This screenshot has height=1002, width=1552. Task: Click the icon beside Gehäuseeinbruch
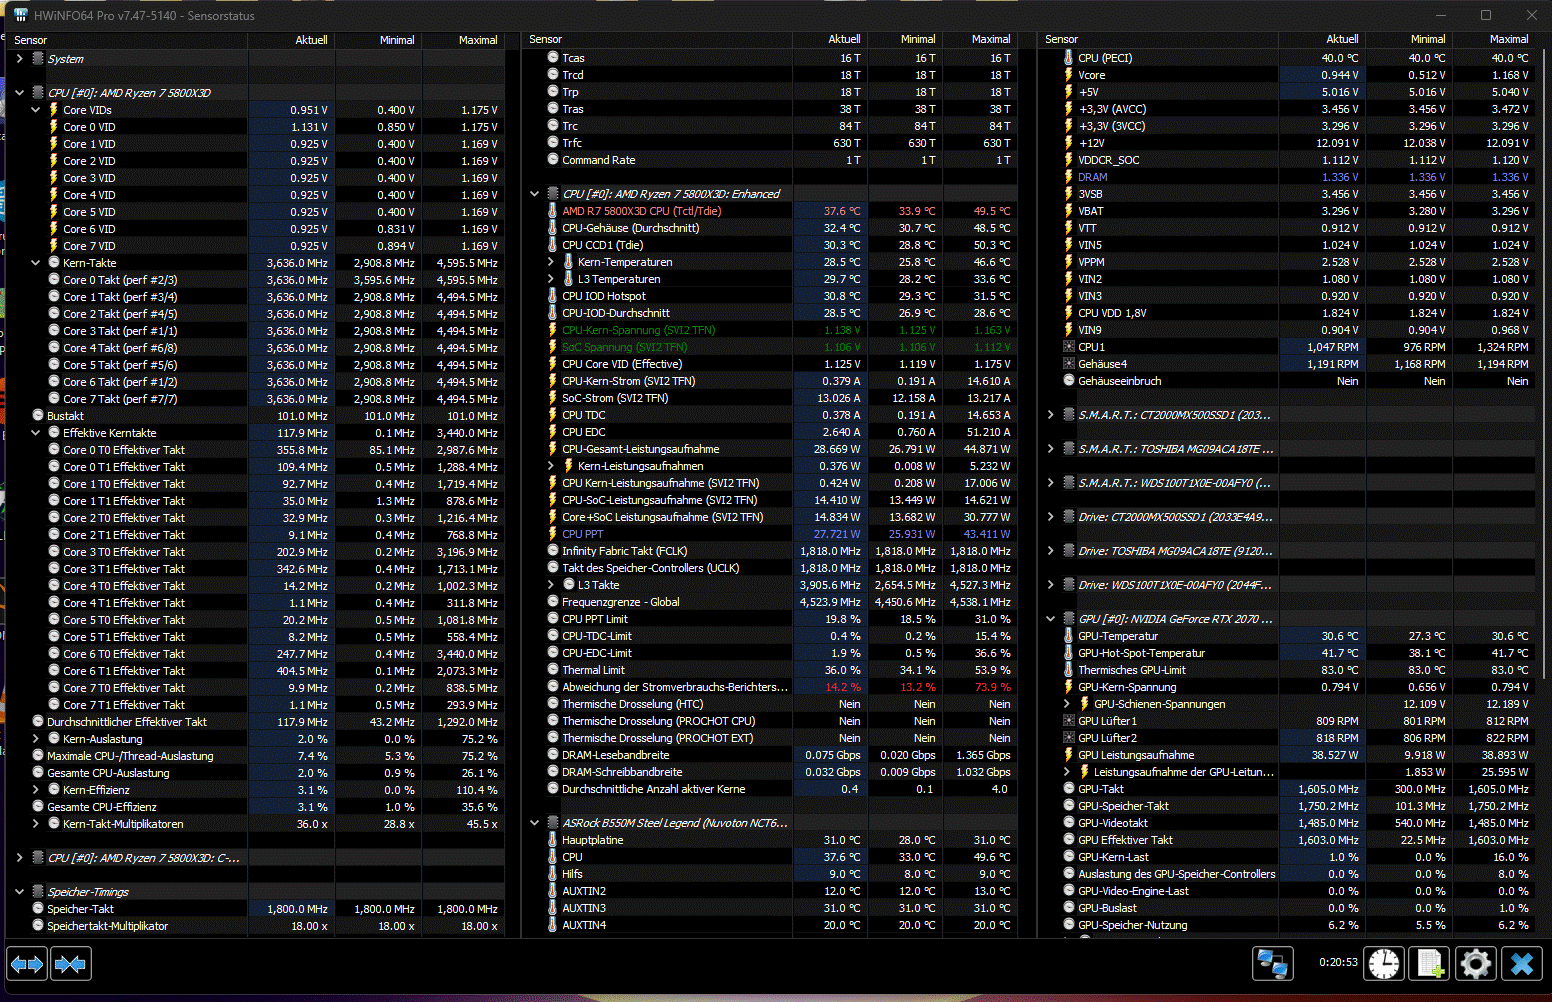pyautogui.click(x=1069, y=381)
